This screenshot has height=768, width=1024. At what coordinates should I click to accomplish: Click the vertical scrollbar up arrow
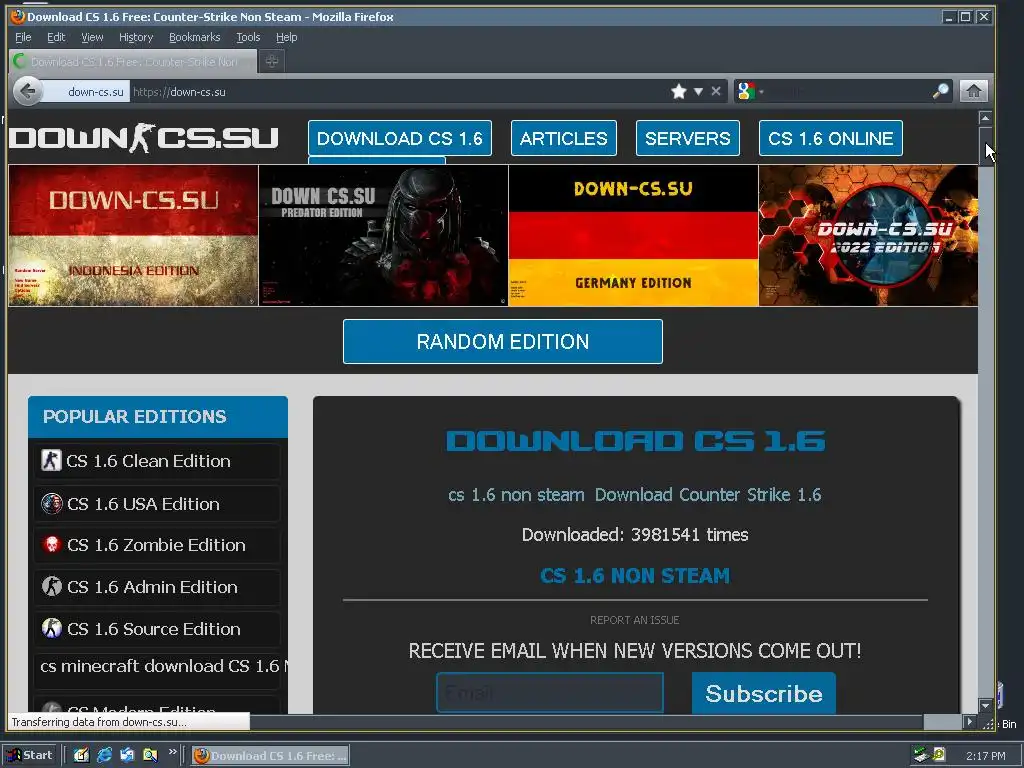[x=985, y=118]
